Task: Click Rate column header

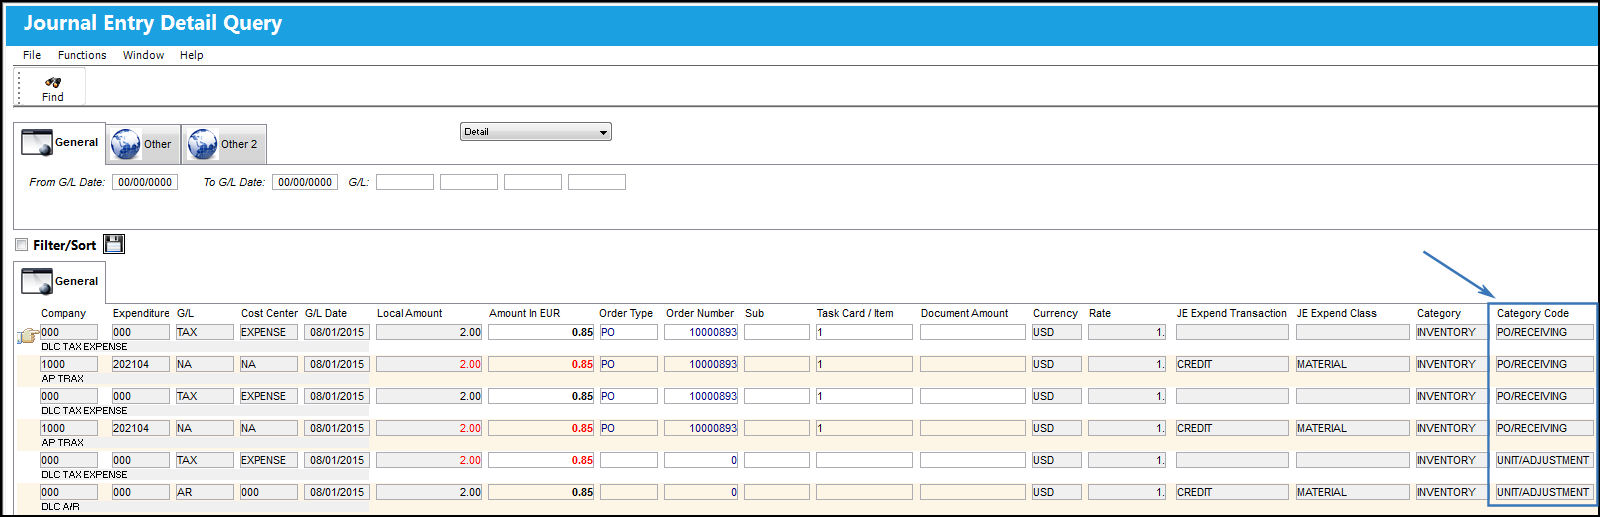Action: [1100, 313]
